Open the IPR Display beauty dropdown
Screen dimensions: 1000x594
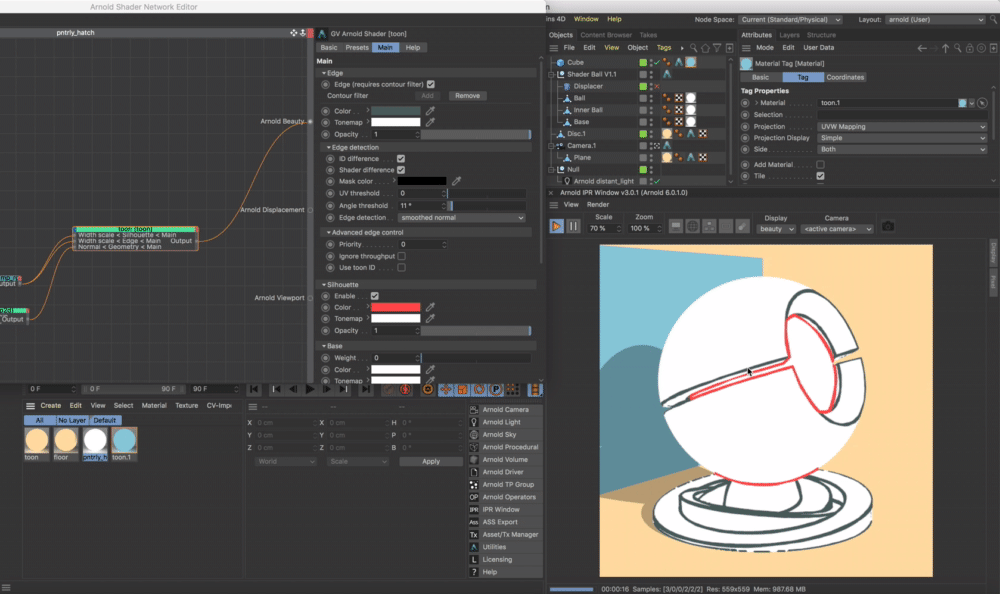[x=776, y=229]
